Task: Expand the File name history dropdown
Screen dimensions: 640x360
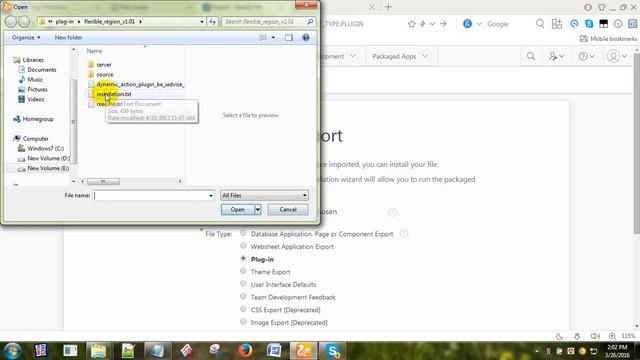Action: click(211, 196)
